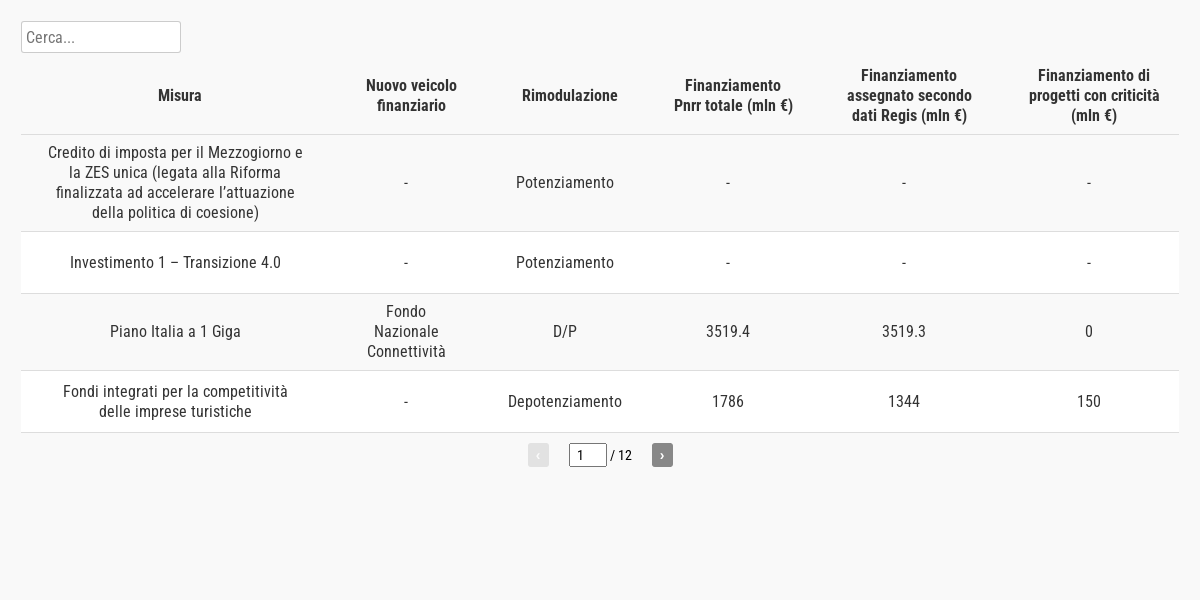Click the 1344 Regis financing value
This screenshot has width=1200, height=600.
[904, 402]
